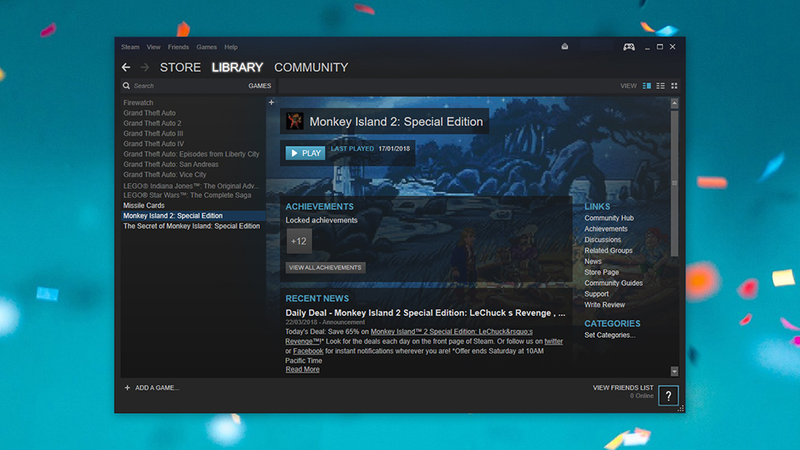The height and width of the screenshot is (450, 800).
Task: Open Store Page link
Action: point(602,272)
